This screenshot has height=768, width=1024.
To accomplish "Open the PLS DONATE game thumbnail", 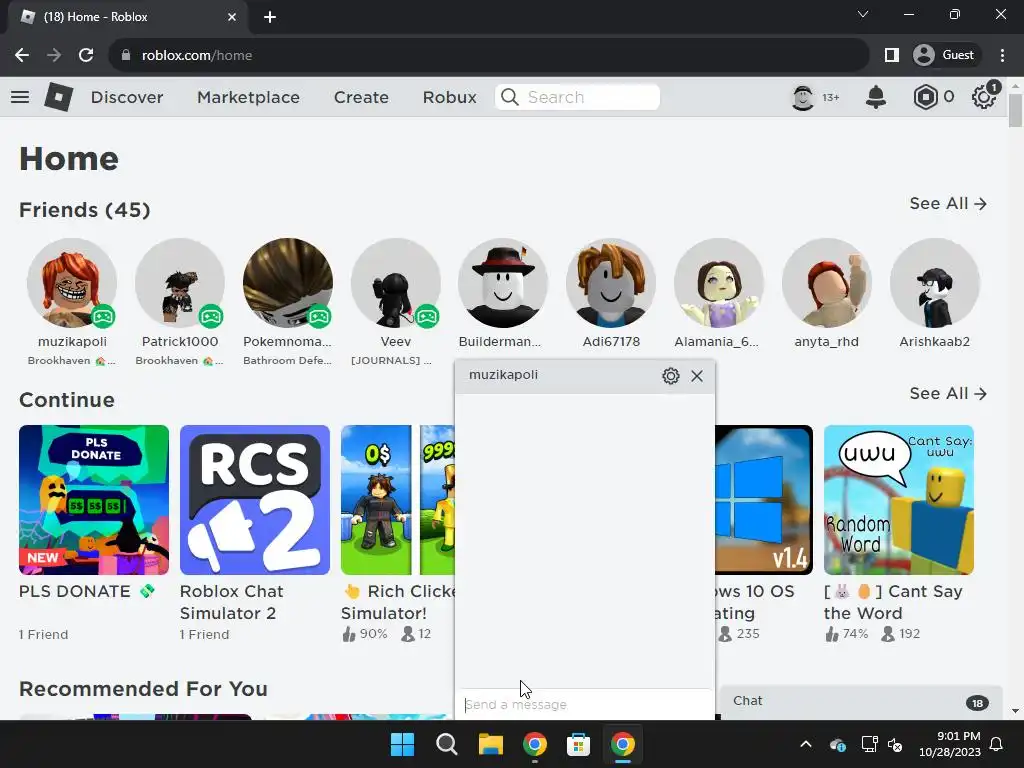I will tap(94, 500).
